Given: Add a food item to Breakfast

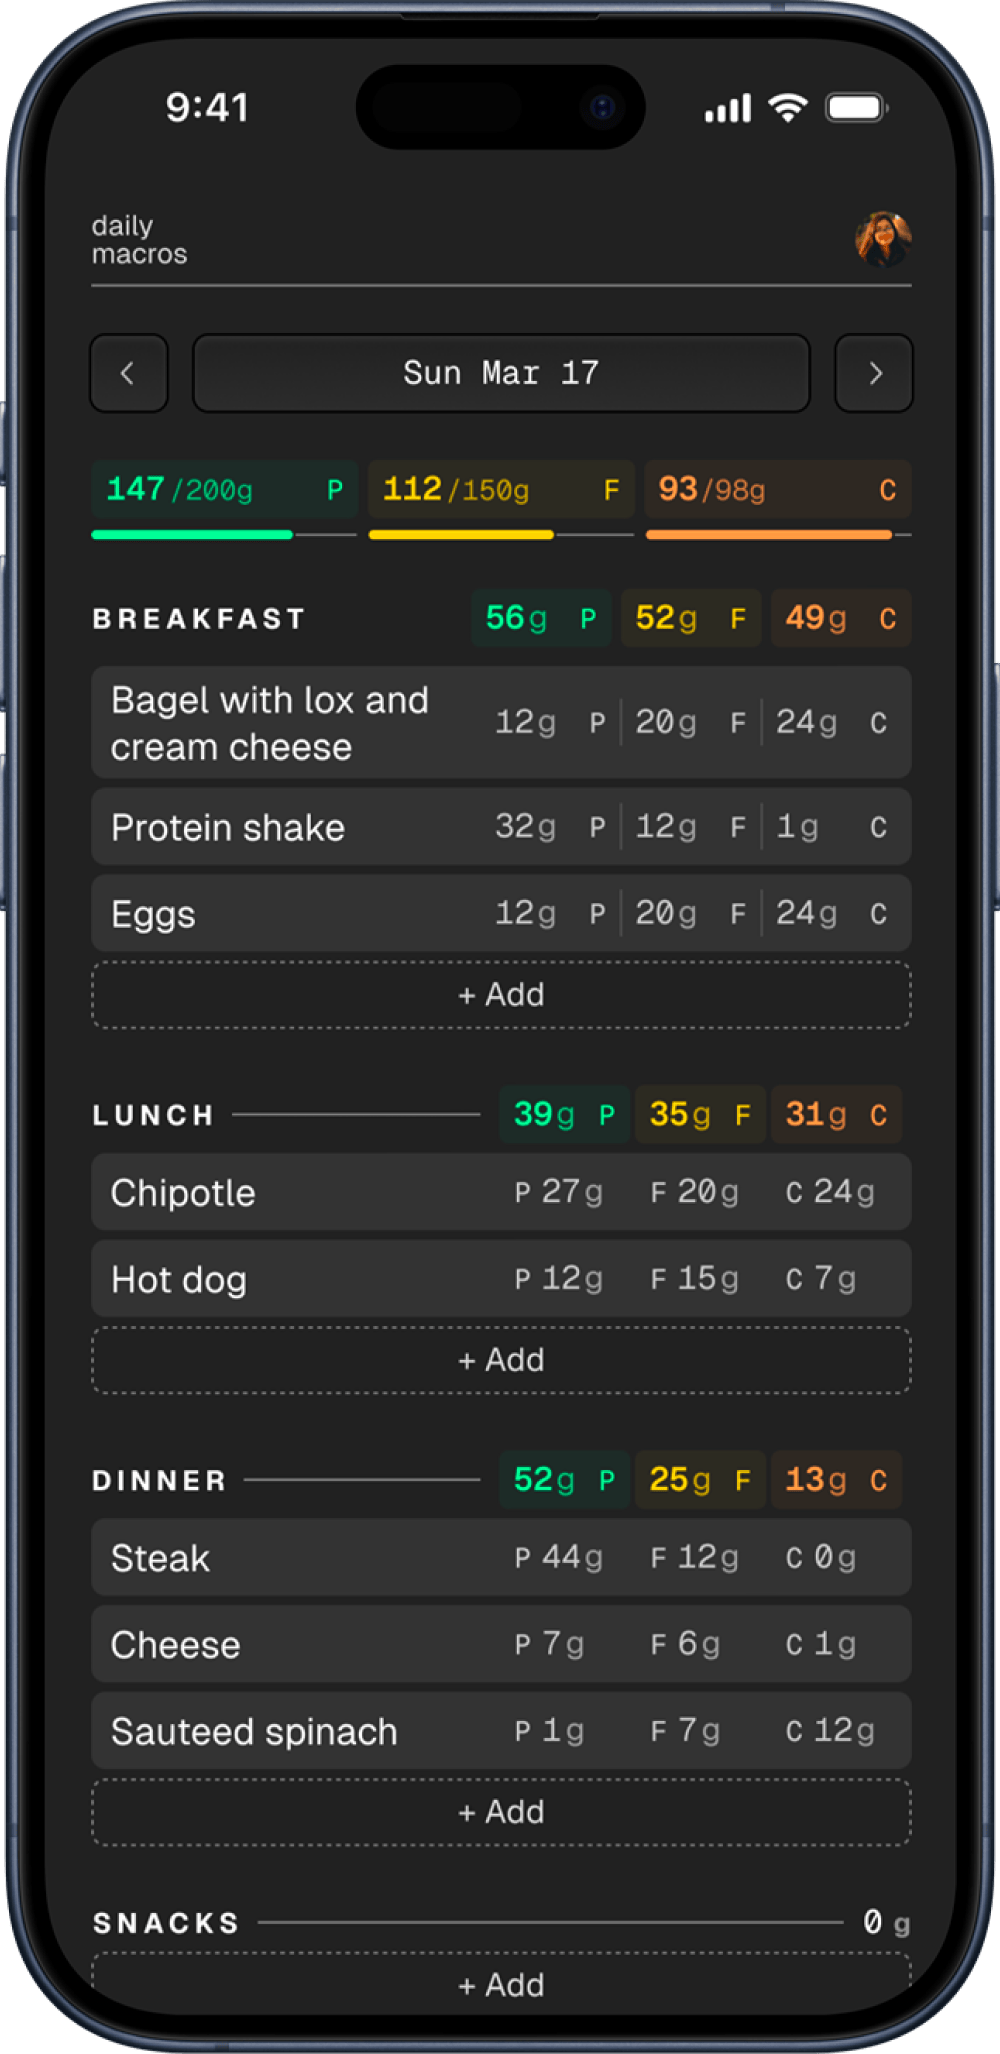Looking at the screenshot, I should coord(501,995).
